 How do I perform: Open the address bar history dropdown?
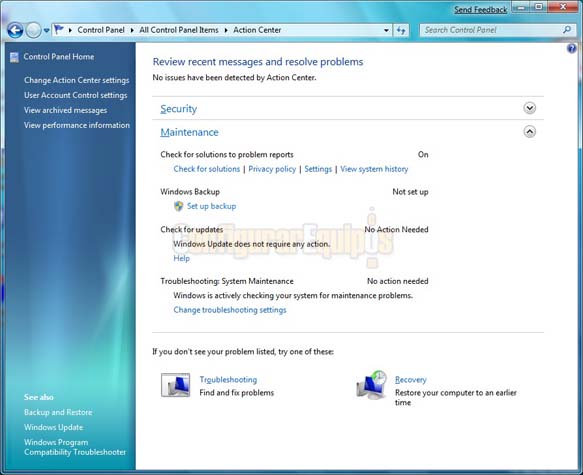click(386, 30)
